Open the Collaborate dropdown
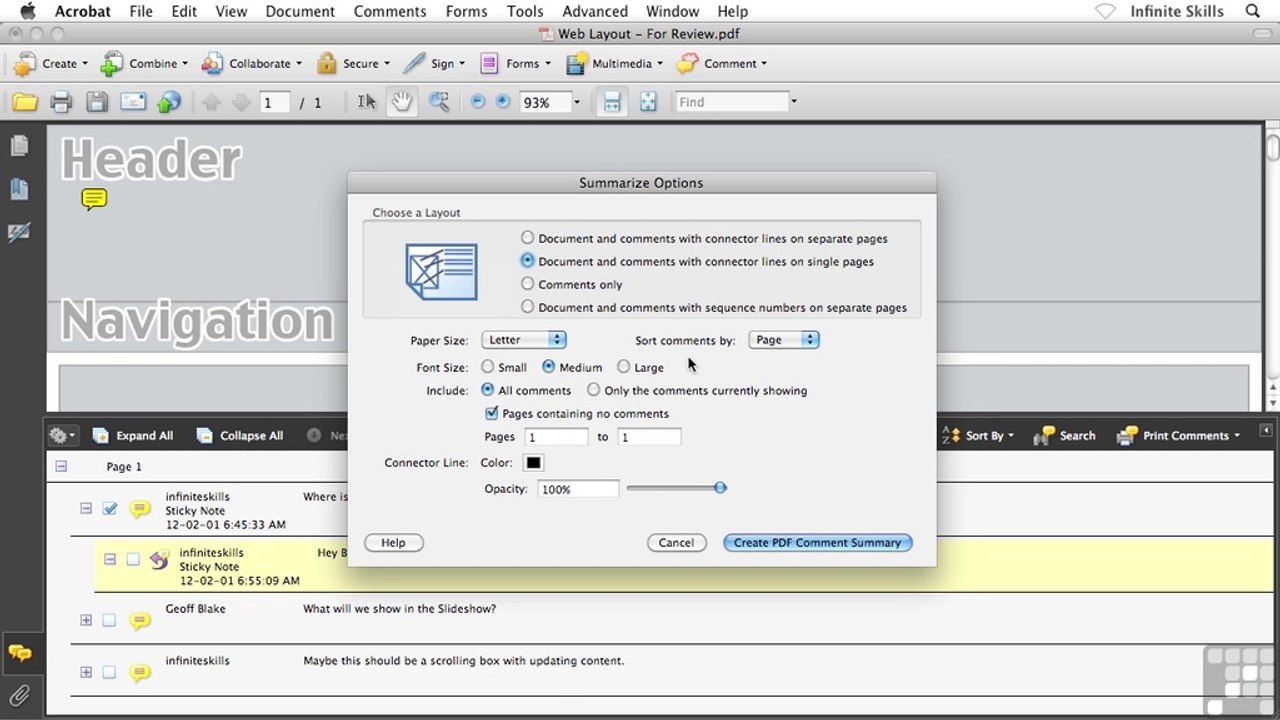Viewport: 1280px width, 720px height. click(252, 63)
